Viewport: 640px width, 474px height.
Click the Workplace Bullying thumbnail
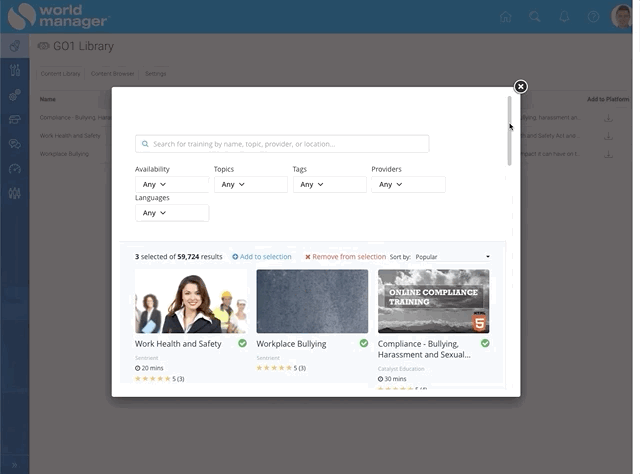pos(312,301)
